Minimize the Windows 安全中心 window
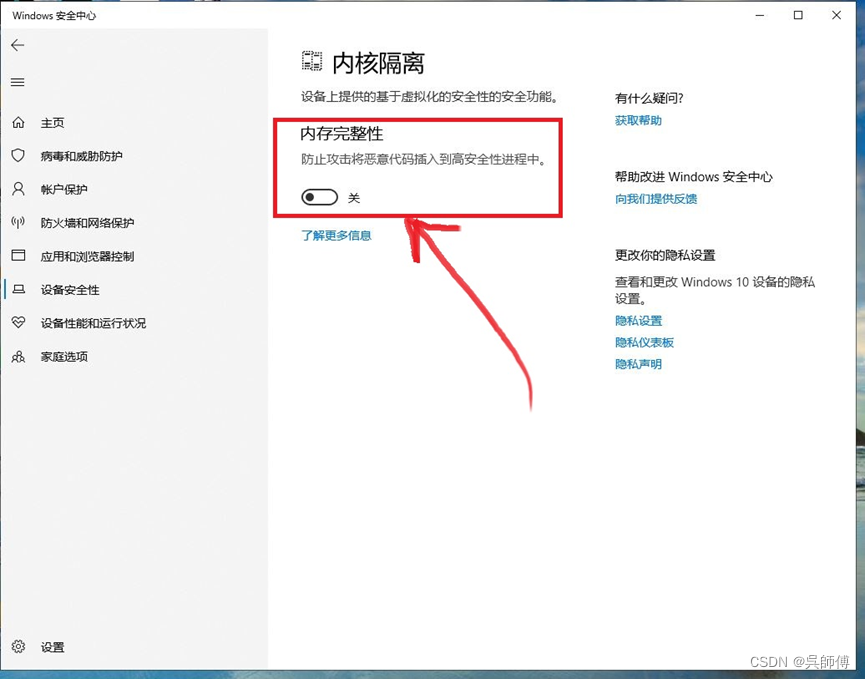 (x=760, y=15)
